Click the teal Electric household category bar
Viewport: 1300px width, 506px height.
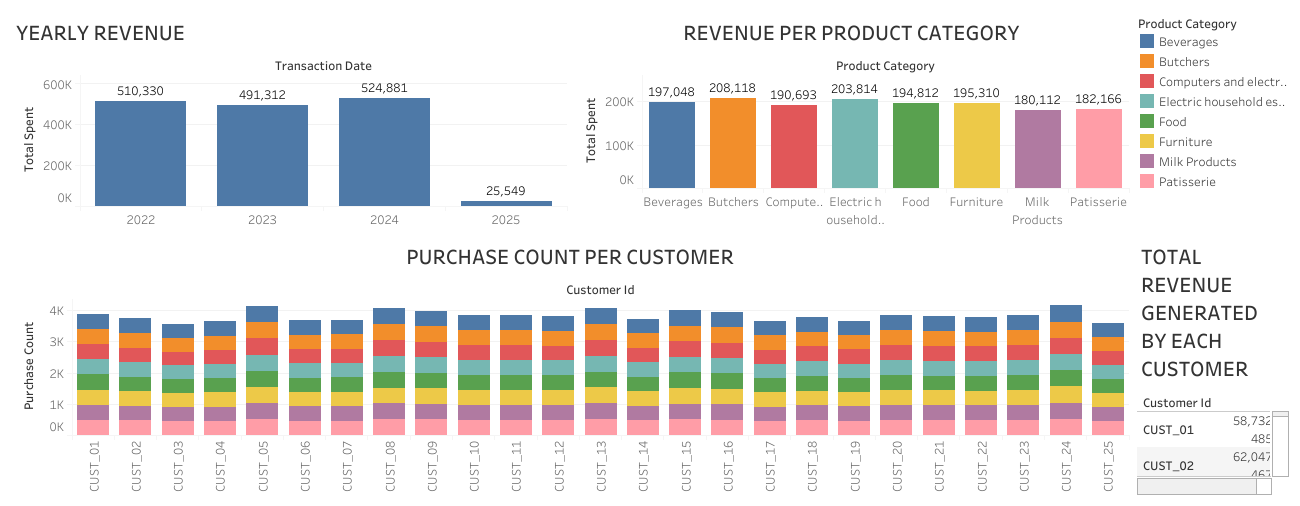point(855,143)
